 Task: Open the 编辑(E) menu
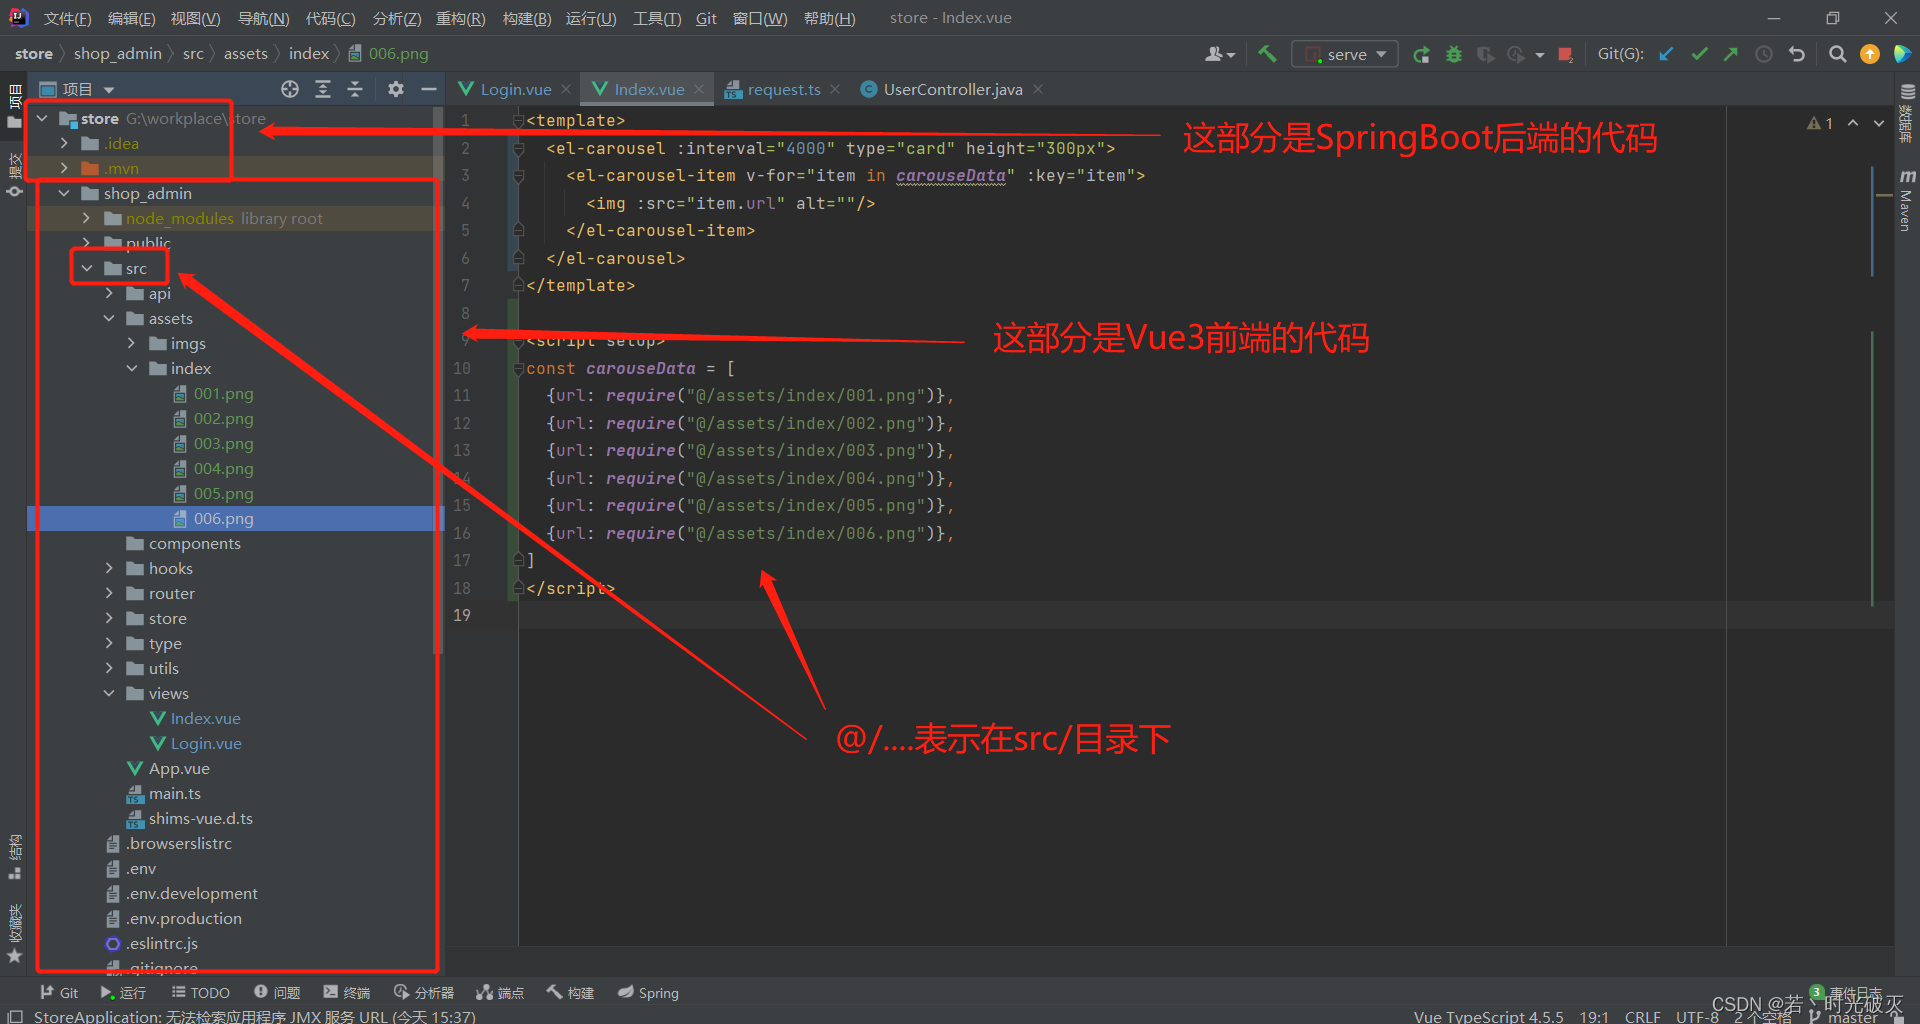pyautogui.click(x=131, y=18)
